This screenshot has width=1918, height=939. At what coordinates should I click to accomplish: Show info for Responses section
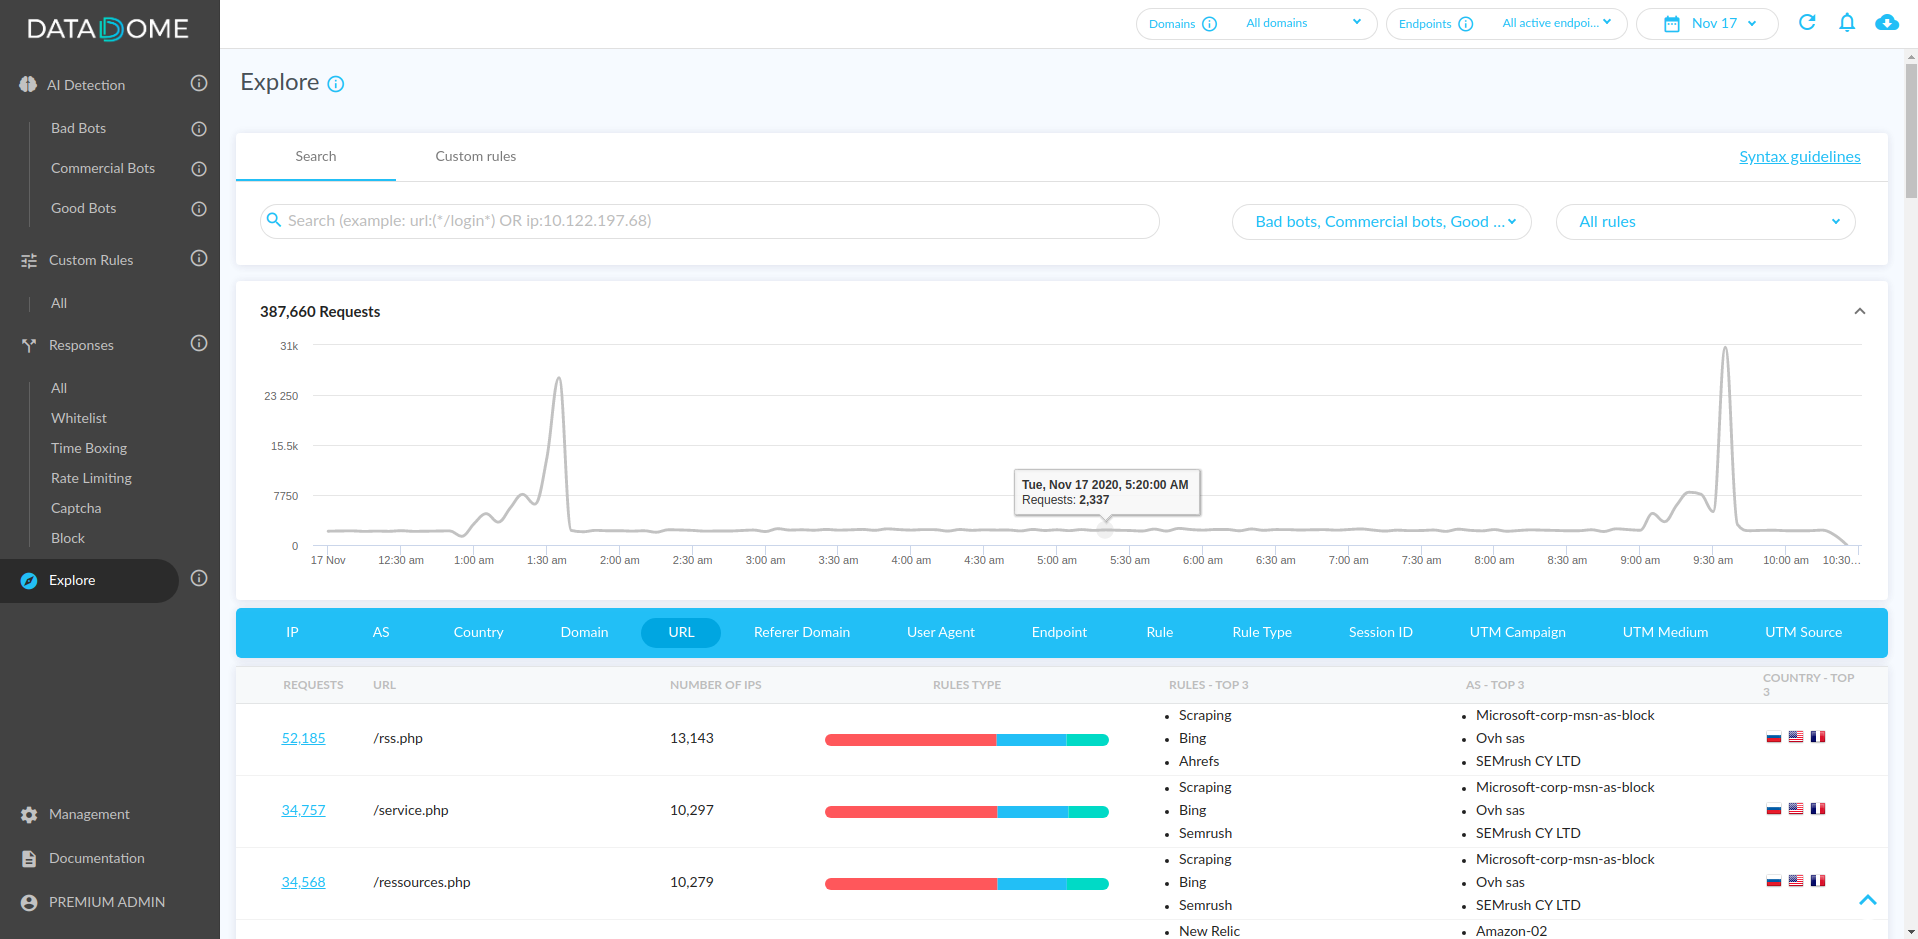point(199,343)
